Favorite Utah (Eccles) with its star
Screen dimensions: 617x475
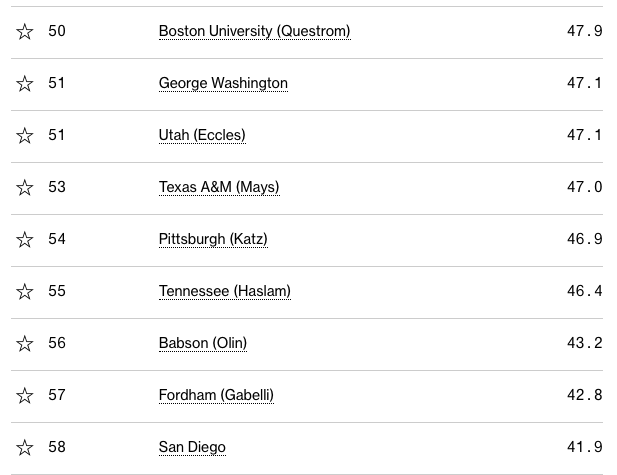click(x=25, y=136)
